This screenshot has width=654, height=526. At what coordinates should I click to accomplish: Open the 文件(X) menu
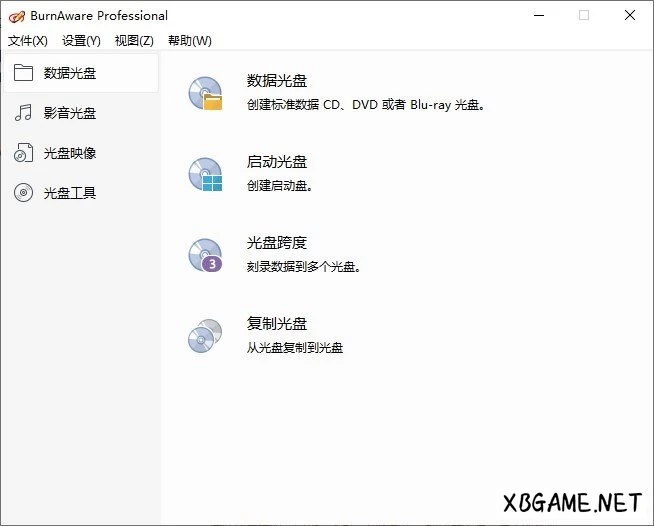click(x=27, y=41)
